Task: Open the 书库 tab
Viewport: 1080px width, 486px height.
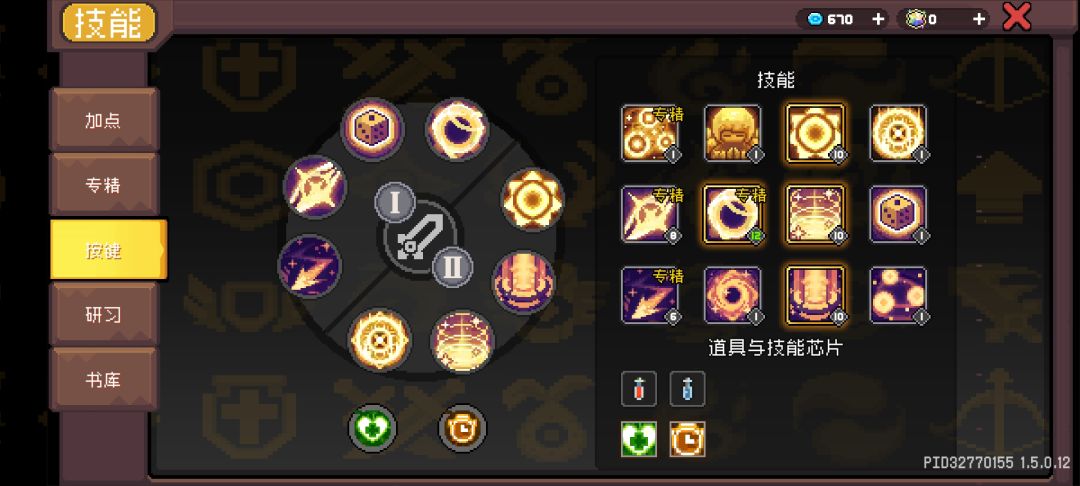Action: [104, 379]
